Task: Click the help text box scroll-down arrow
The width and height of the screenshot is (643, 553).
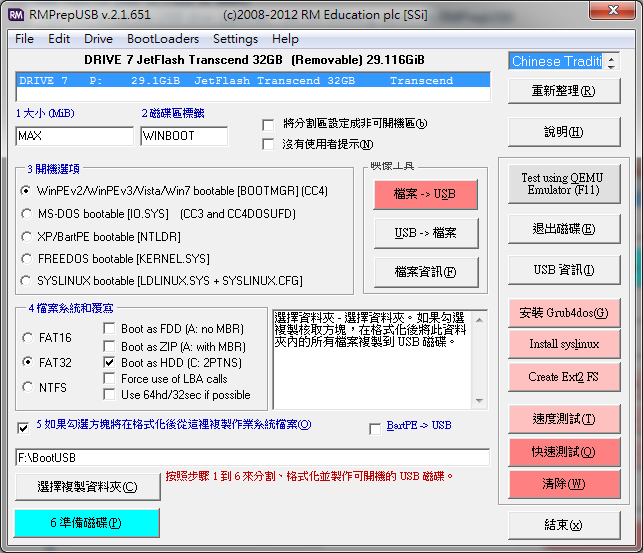Action: tap(479, 401)
